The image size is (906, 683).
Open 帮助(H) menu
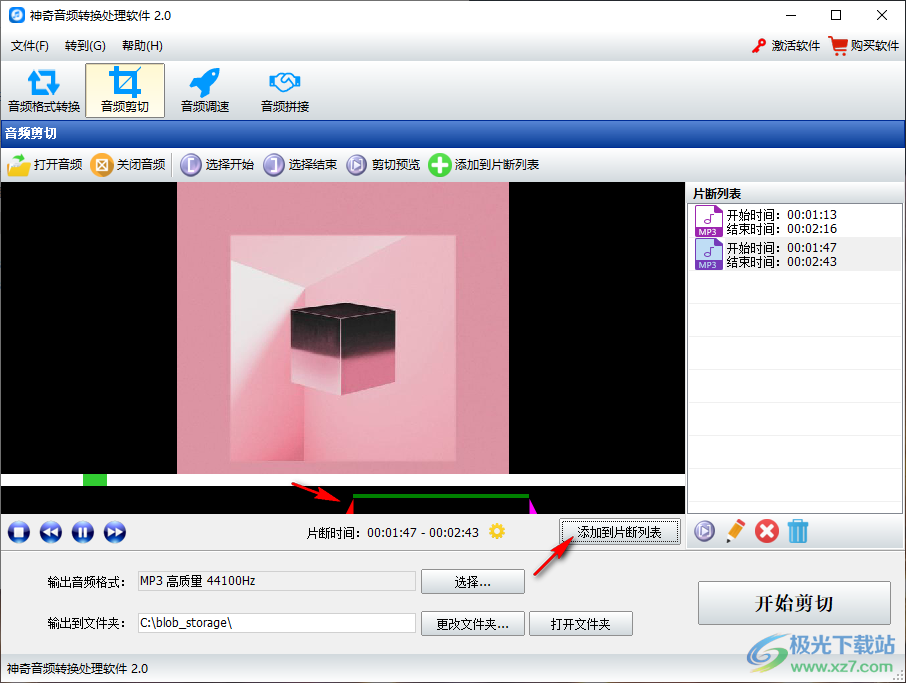tap(142, 46)
